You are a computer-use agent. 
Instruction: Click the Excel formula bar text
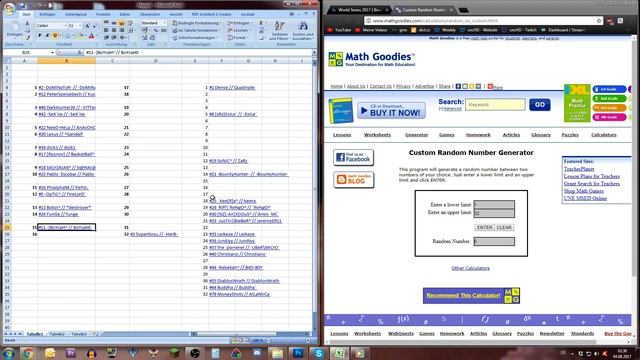point(112,53)
